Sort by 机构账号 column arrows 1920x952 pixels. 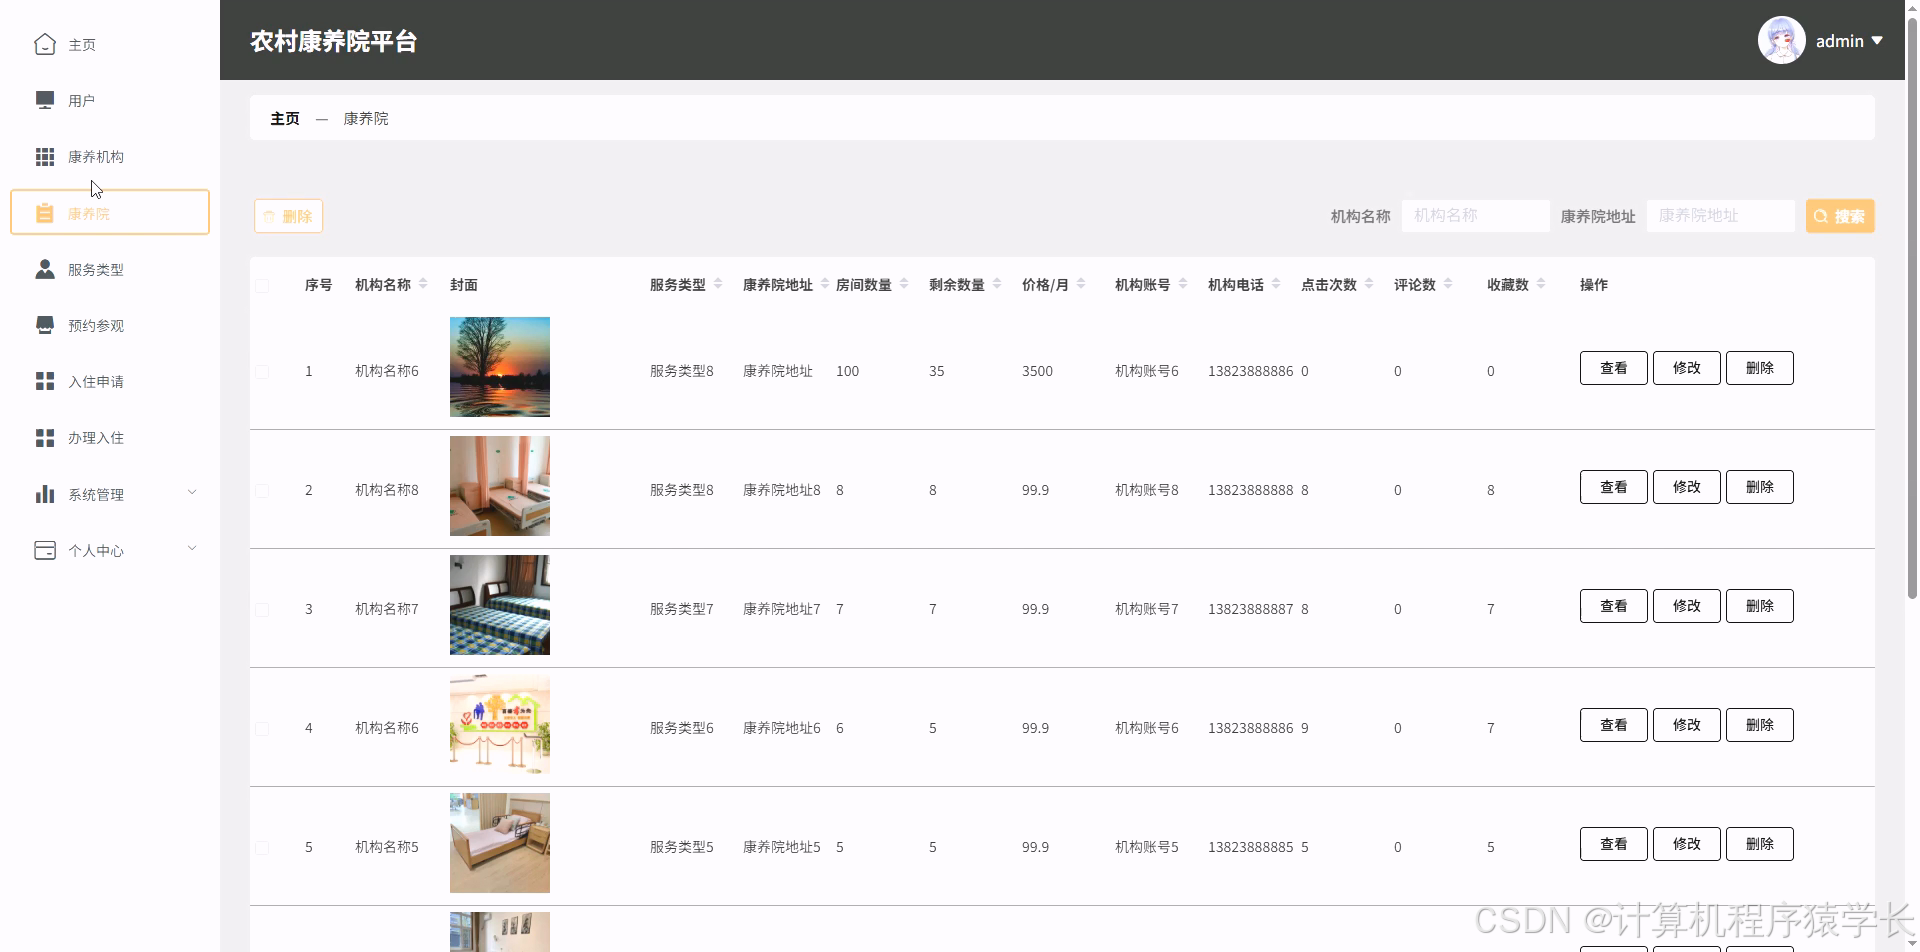click(1183, 284)
